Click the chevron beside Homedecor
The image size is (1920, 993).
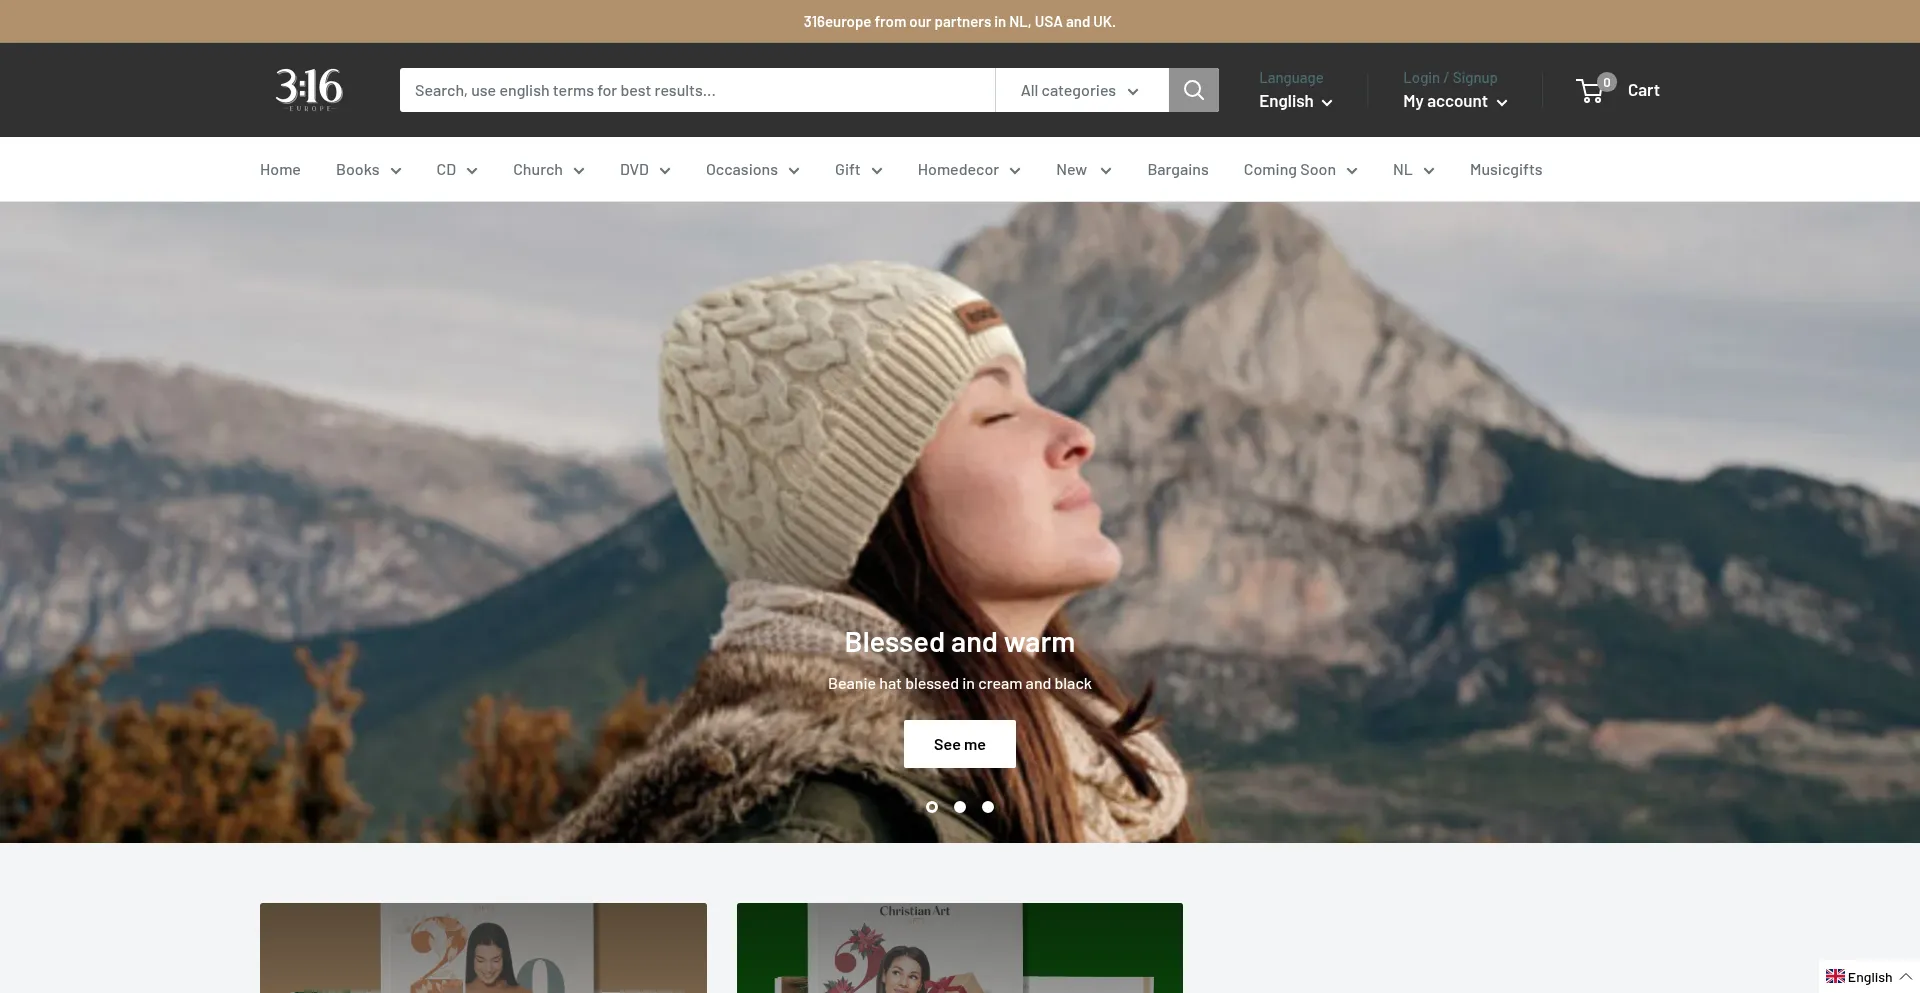click(1015, 171)
